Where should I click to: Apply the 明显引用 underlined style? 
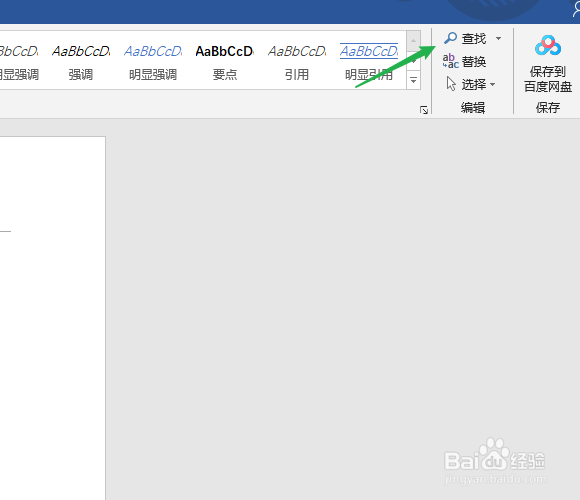pyautogui.click(x=369, y=62)
